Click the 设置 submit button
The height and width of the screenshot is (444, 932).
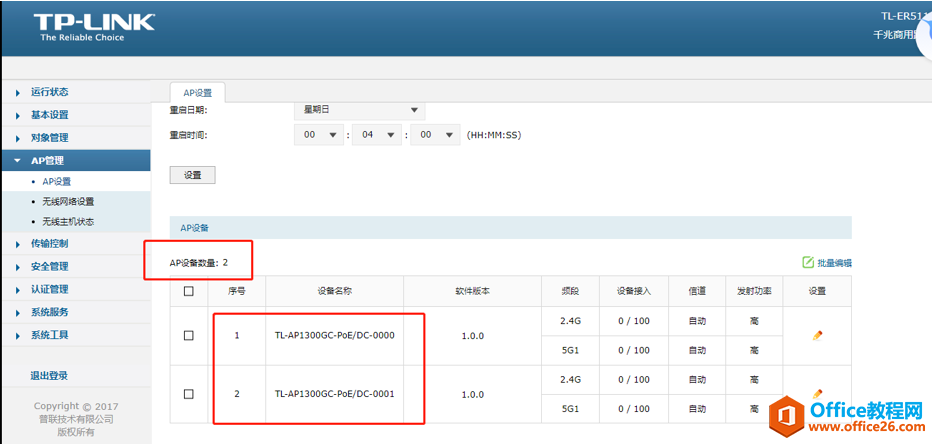(x=193, y=175)
